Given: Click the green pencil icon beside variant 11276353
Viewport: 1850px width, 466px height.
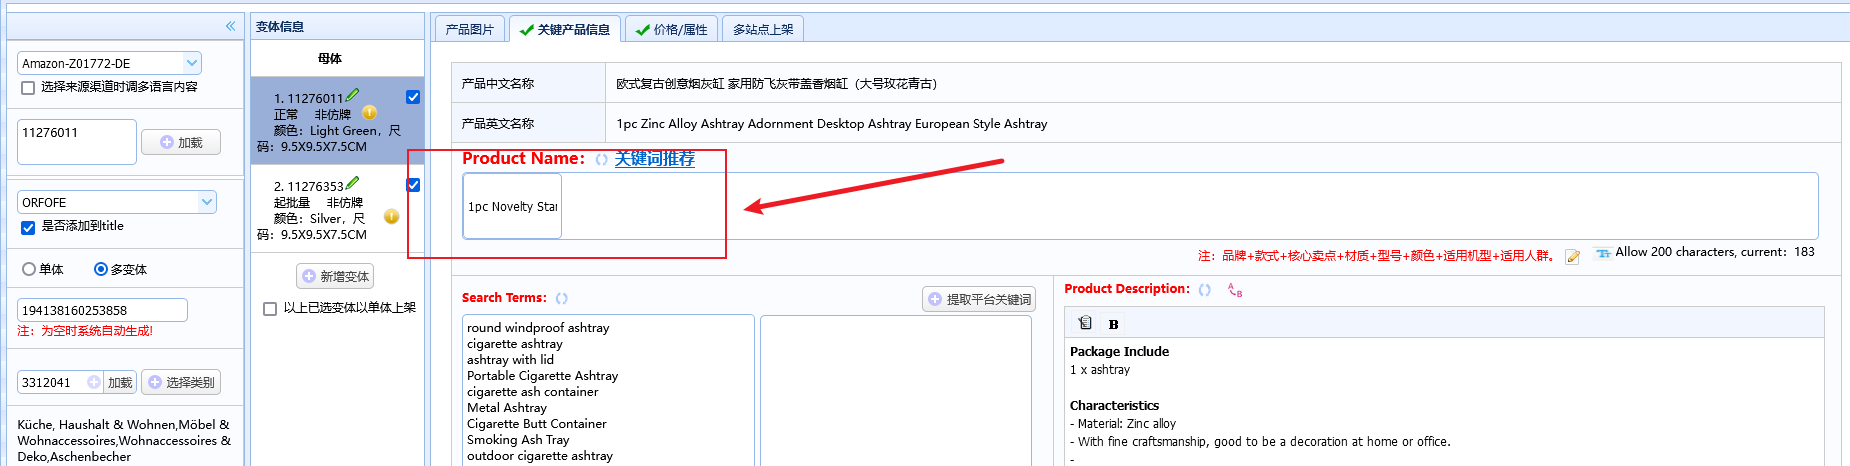Looking at the screenshot, I should pyautogui.click(x=352, y=184).
